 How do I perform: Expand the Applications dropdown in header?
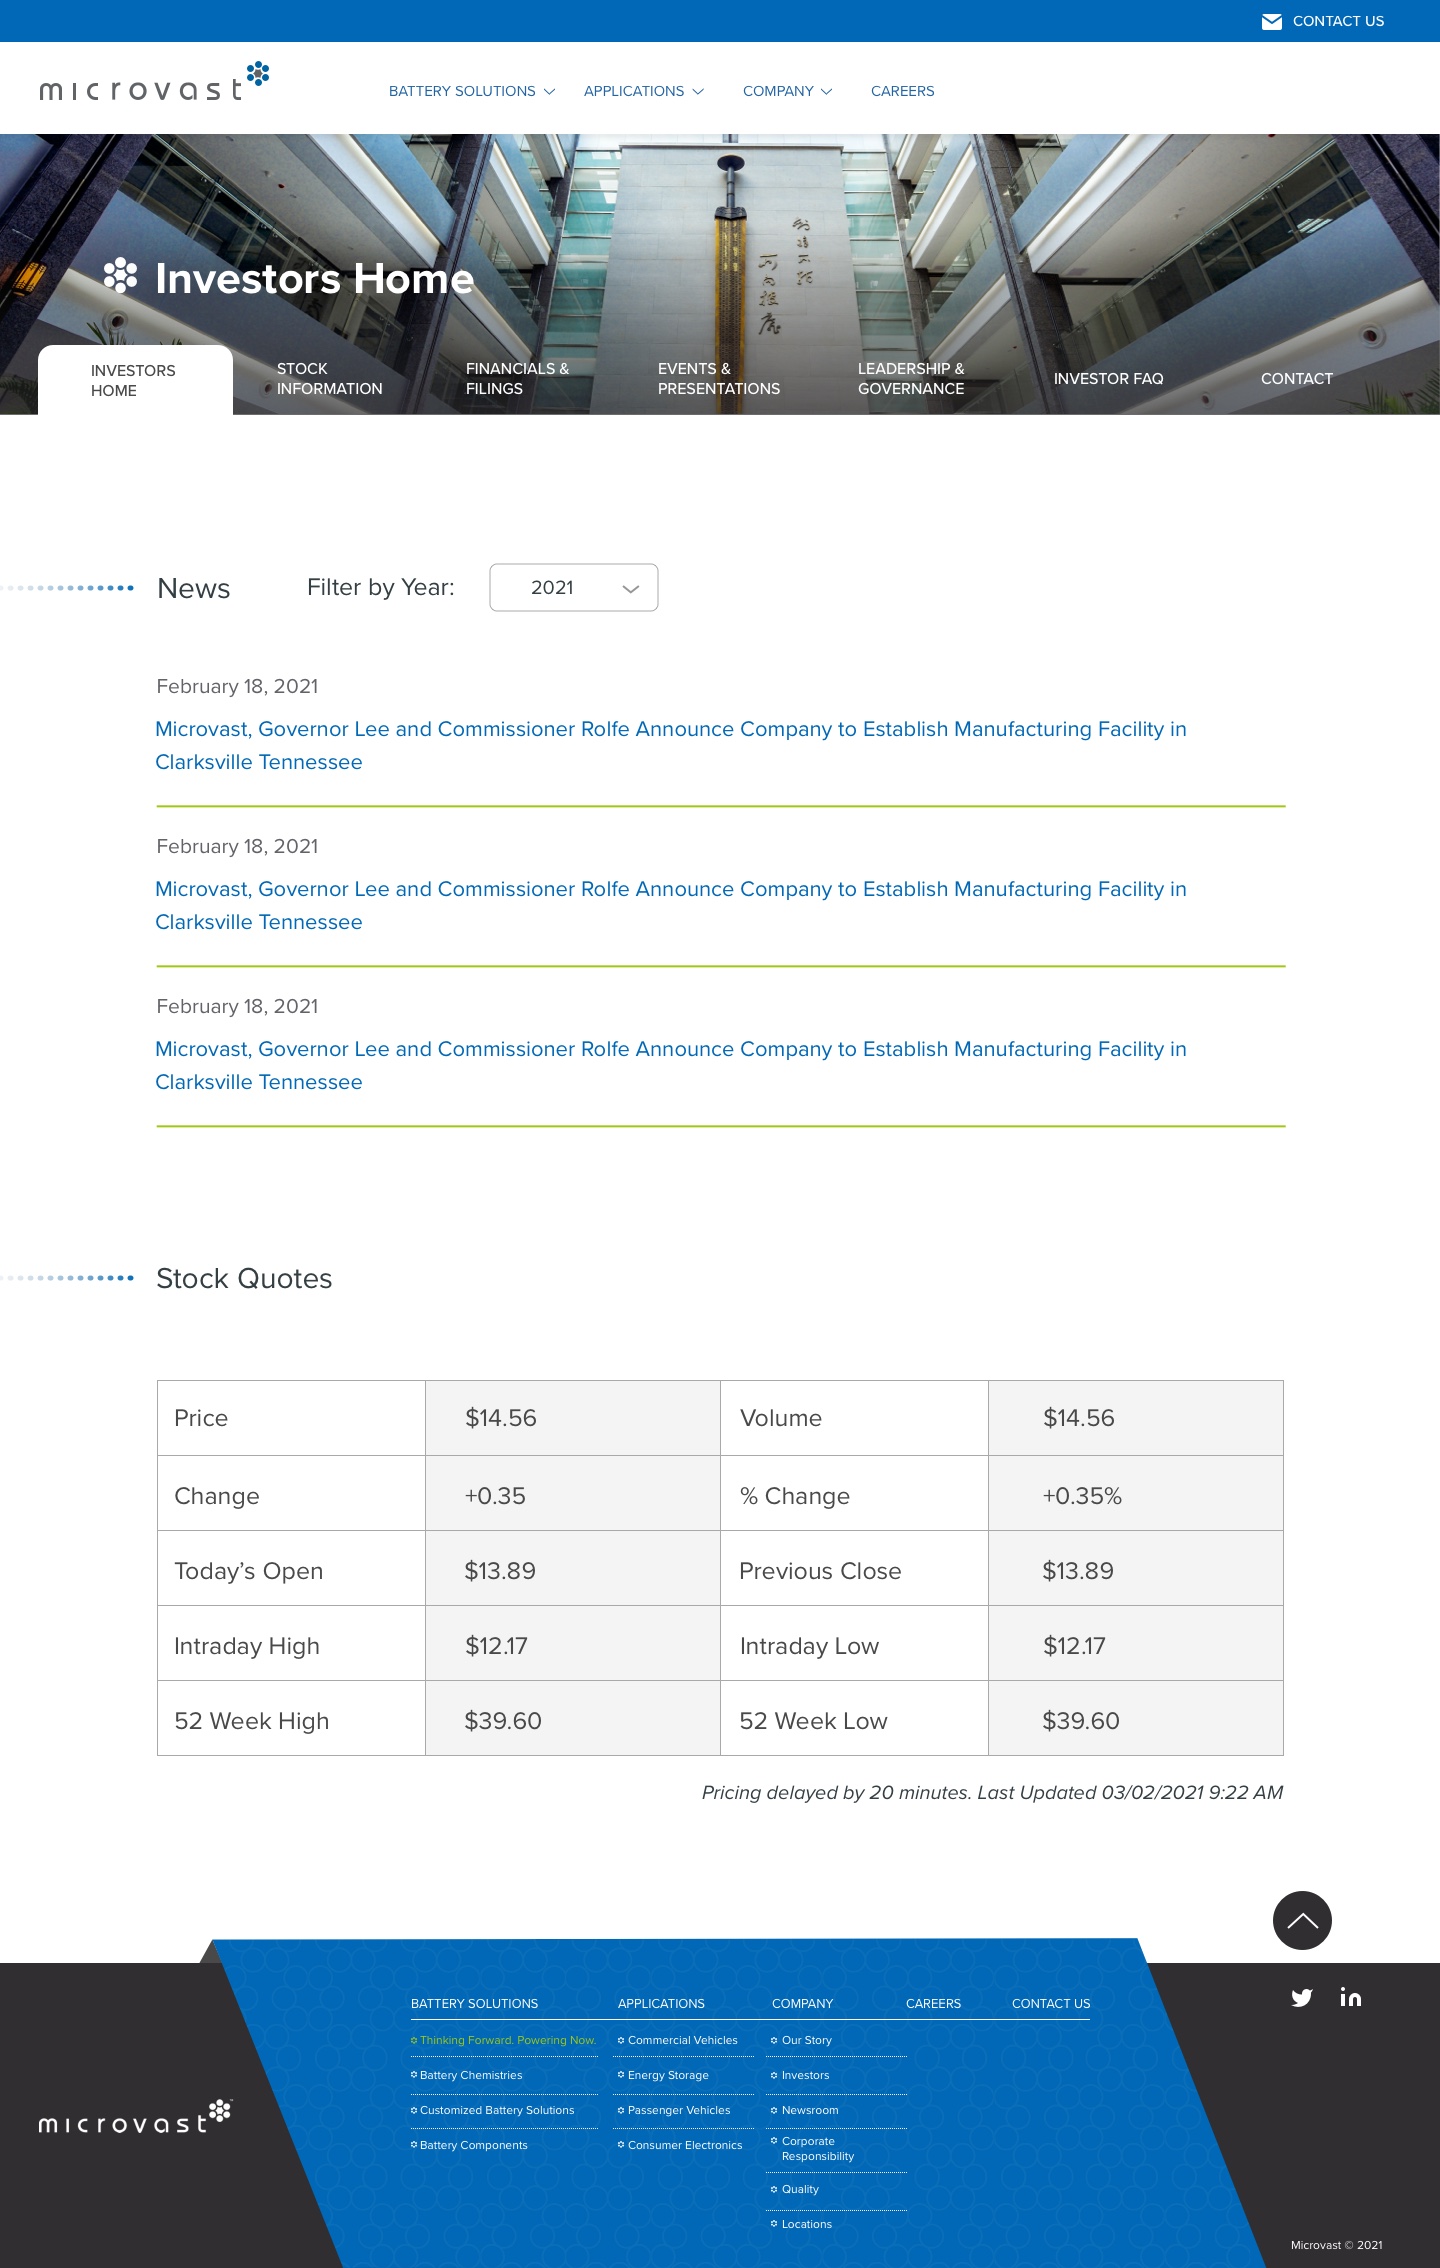(644, 91)
